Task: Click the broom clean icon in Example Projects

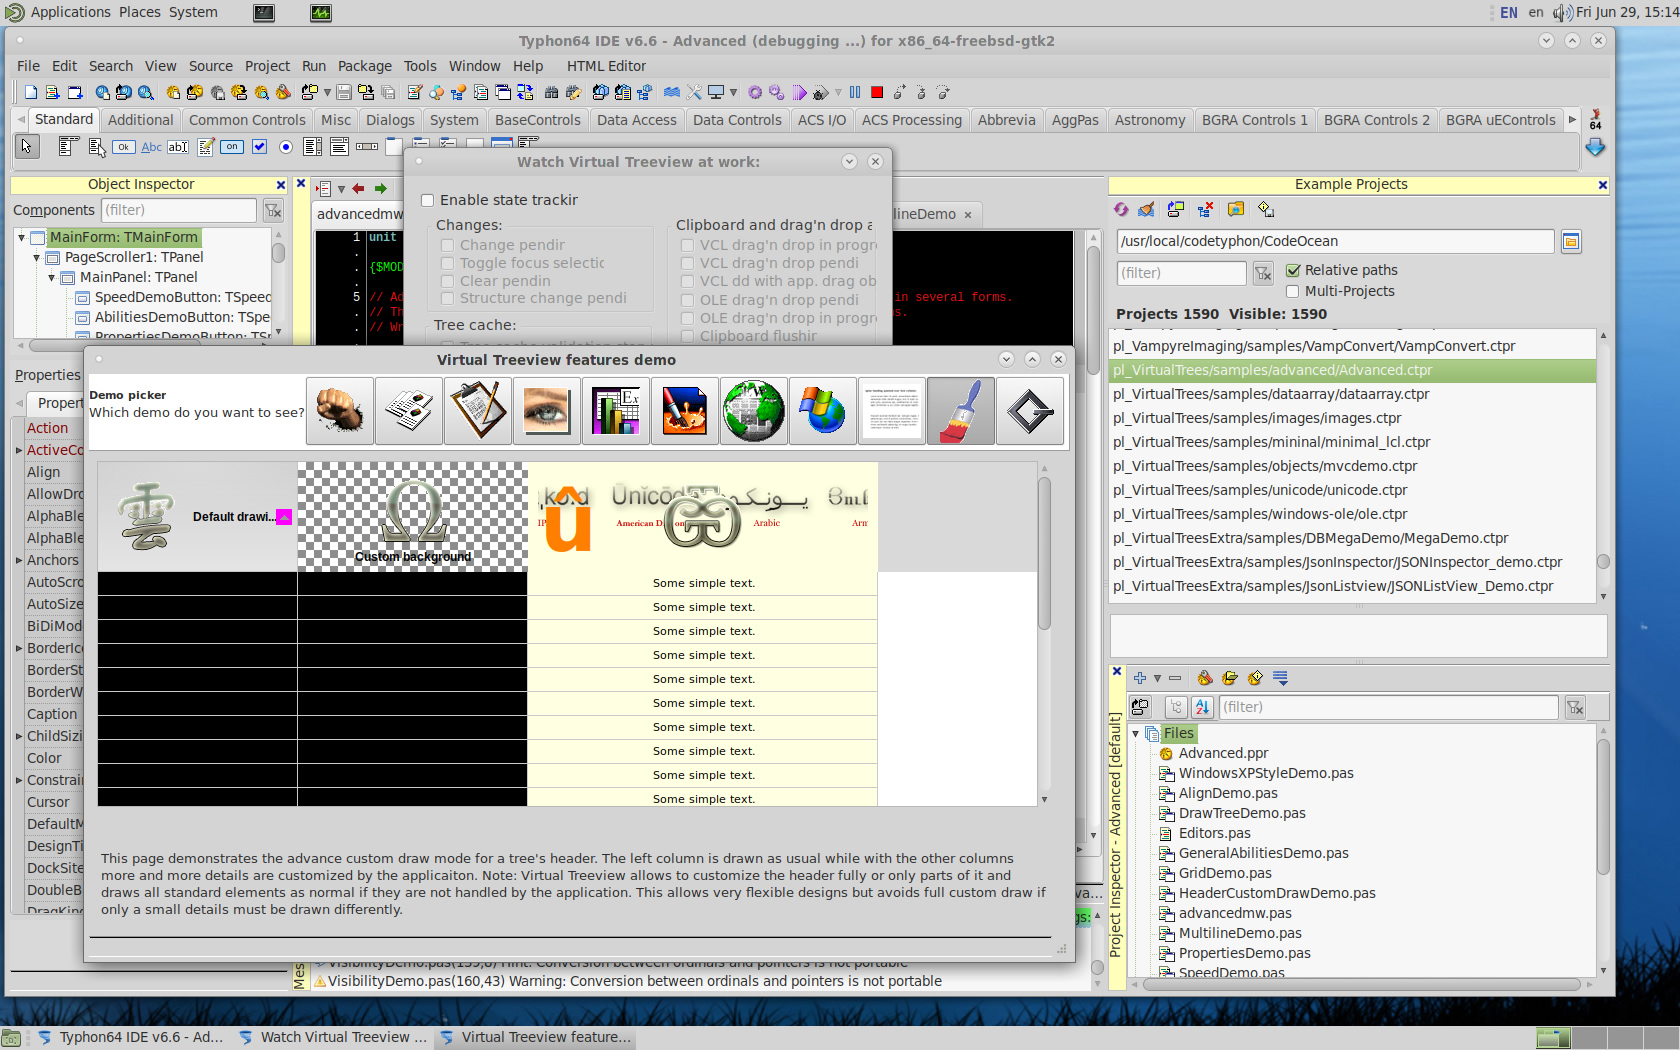Action: pos(1146,209)
